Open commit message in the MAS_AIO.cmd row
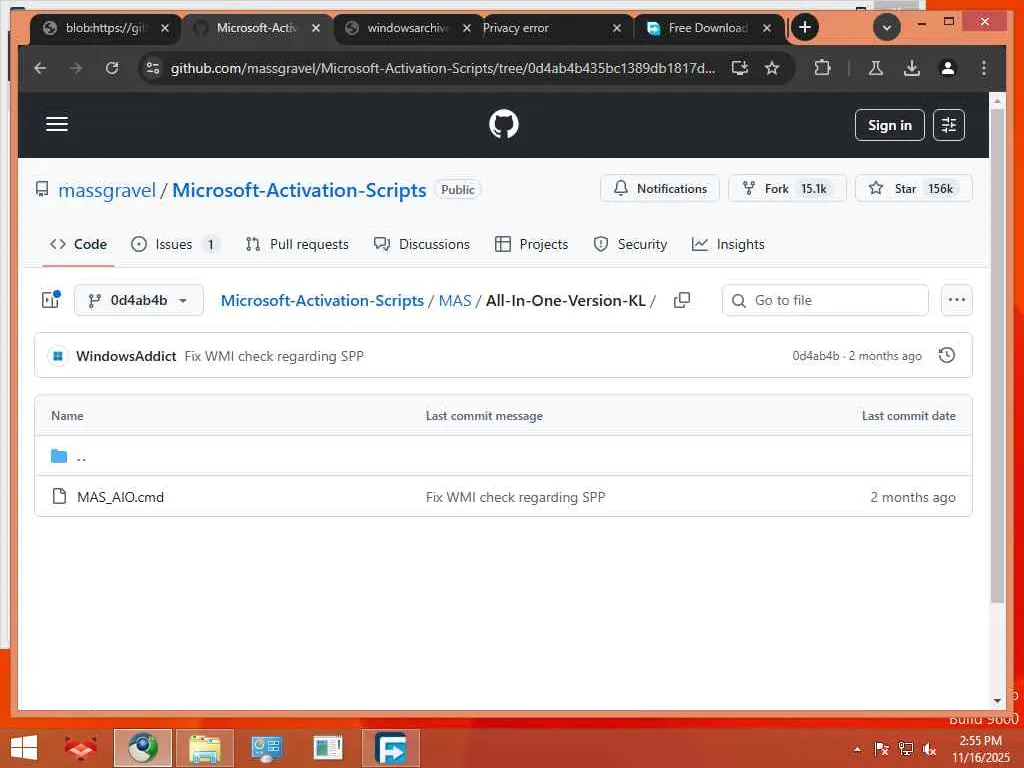This screenshot has height=768, width=1024. 515,497
